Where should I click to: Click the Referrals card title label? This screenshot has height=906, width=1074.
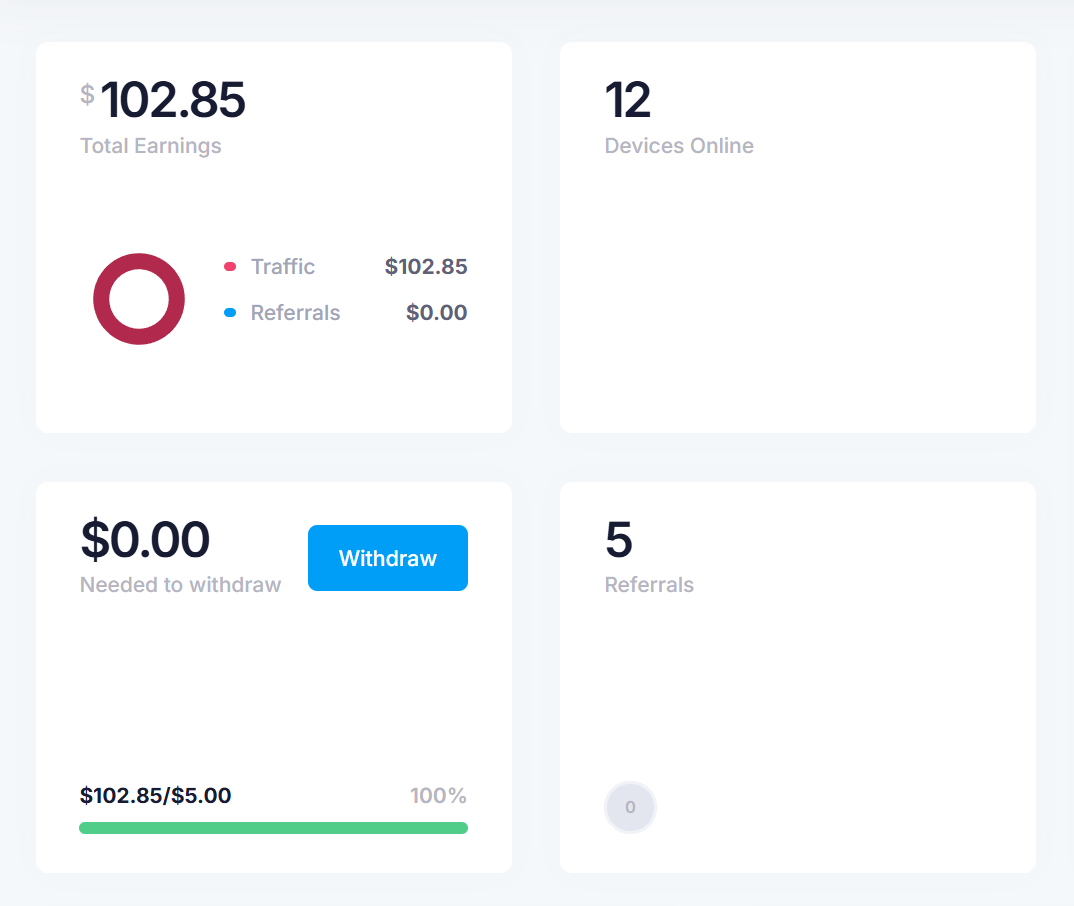coord(649,585)
